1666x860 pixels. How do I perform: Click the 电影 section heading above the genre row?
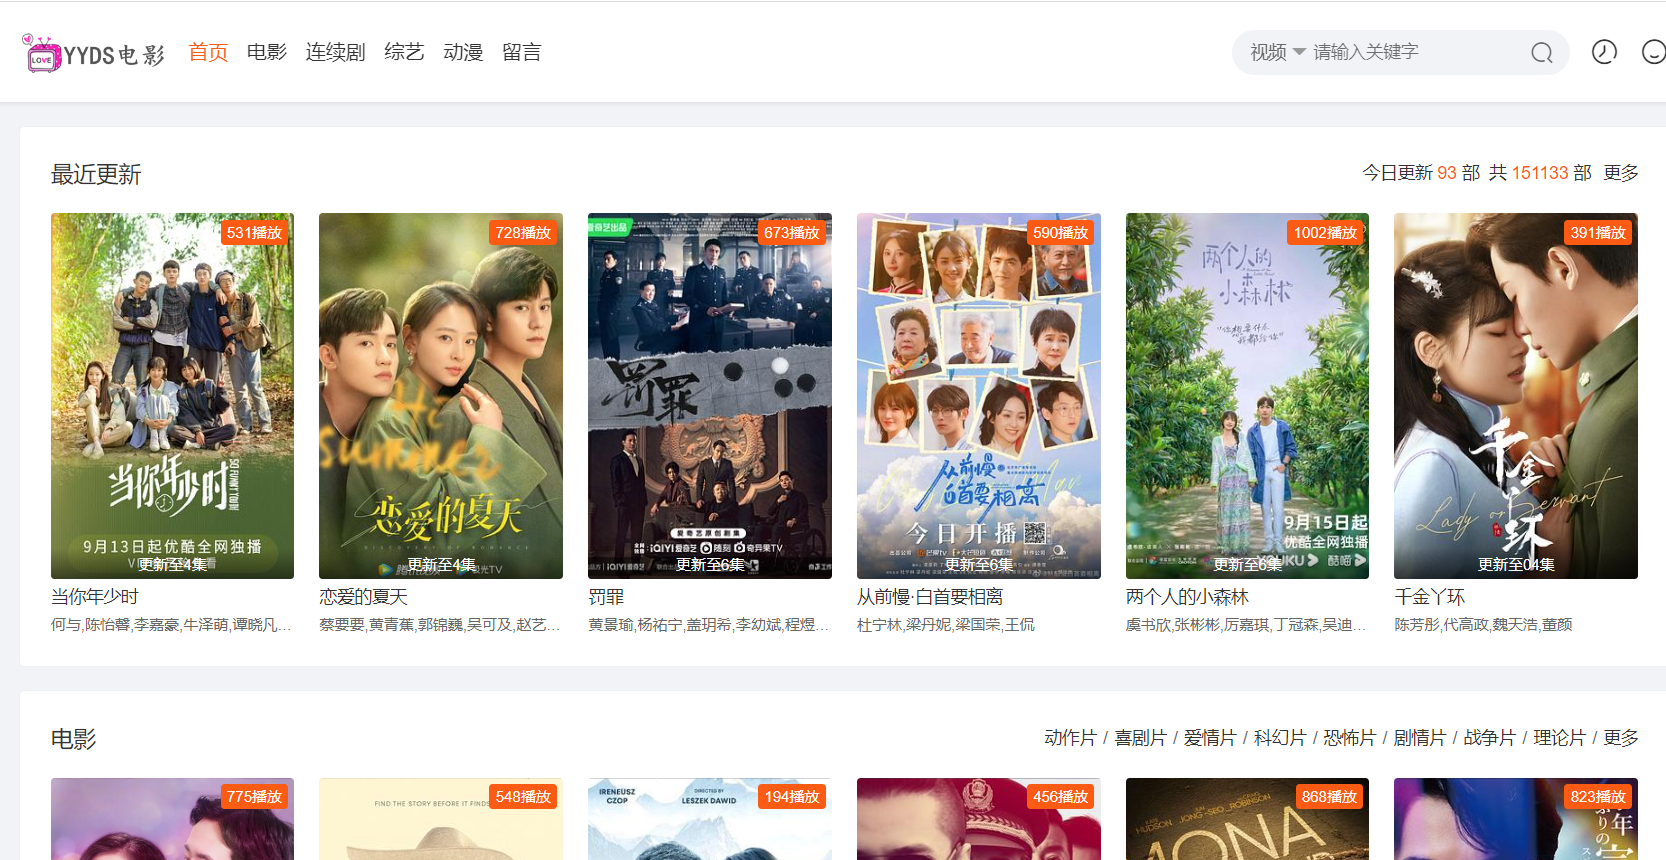pos(74,740)
